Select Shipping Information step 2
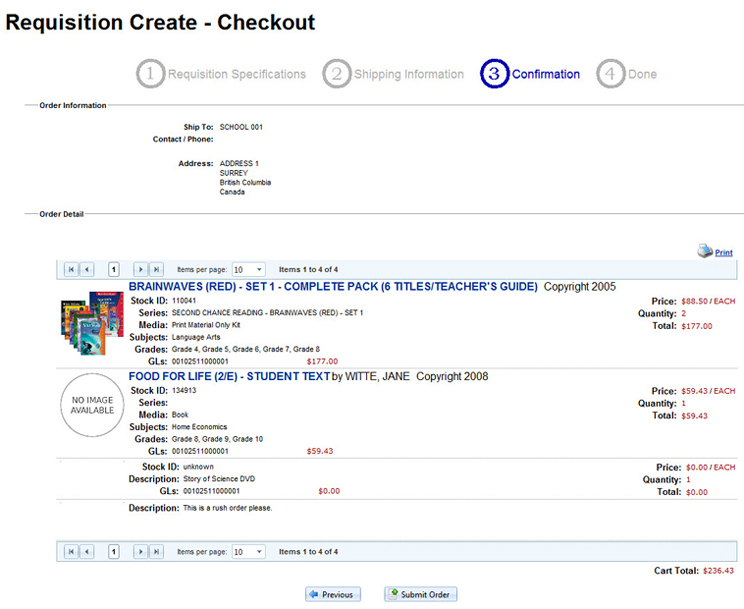 pos(393,74)
